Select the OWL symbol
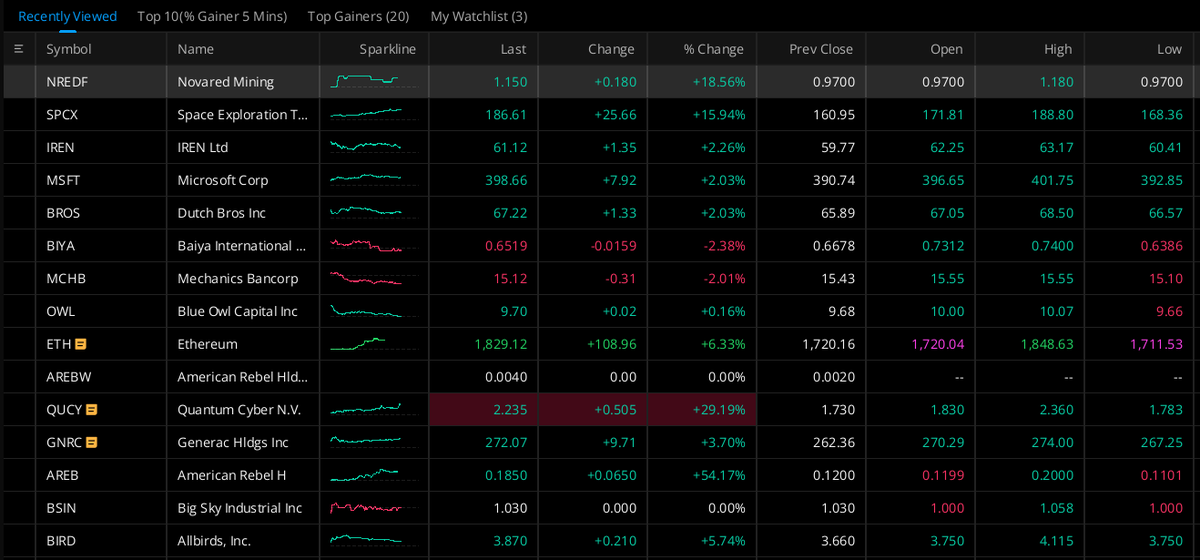 click(x=60, y=311)
